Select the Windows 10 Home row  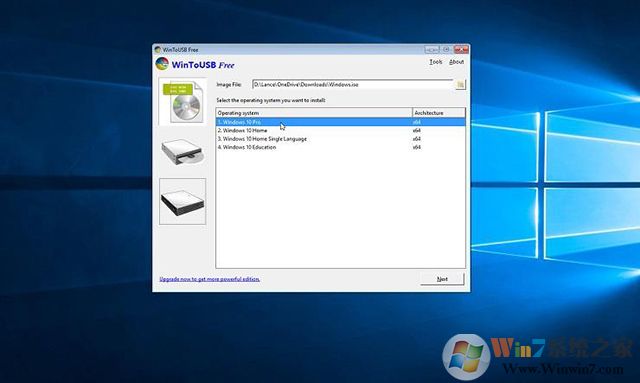(340, 131)
